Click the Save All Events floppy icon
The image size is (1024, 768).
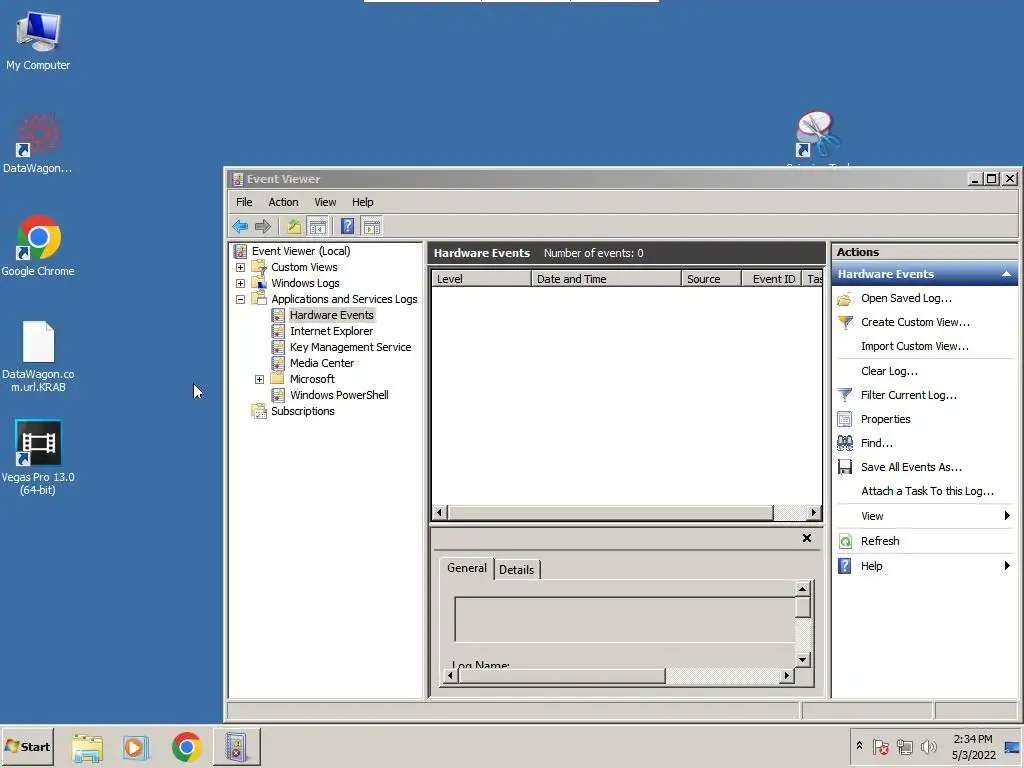pyautogui.click(x=844, y=467)
